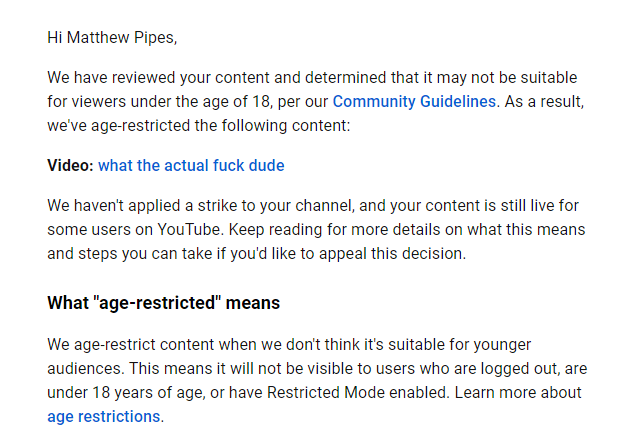
Task: Click 'Restricted Mode' in the last paragraph
Action: 326,393
